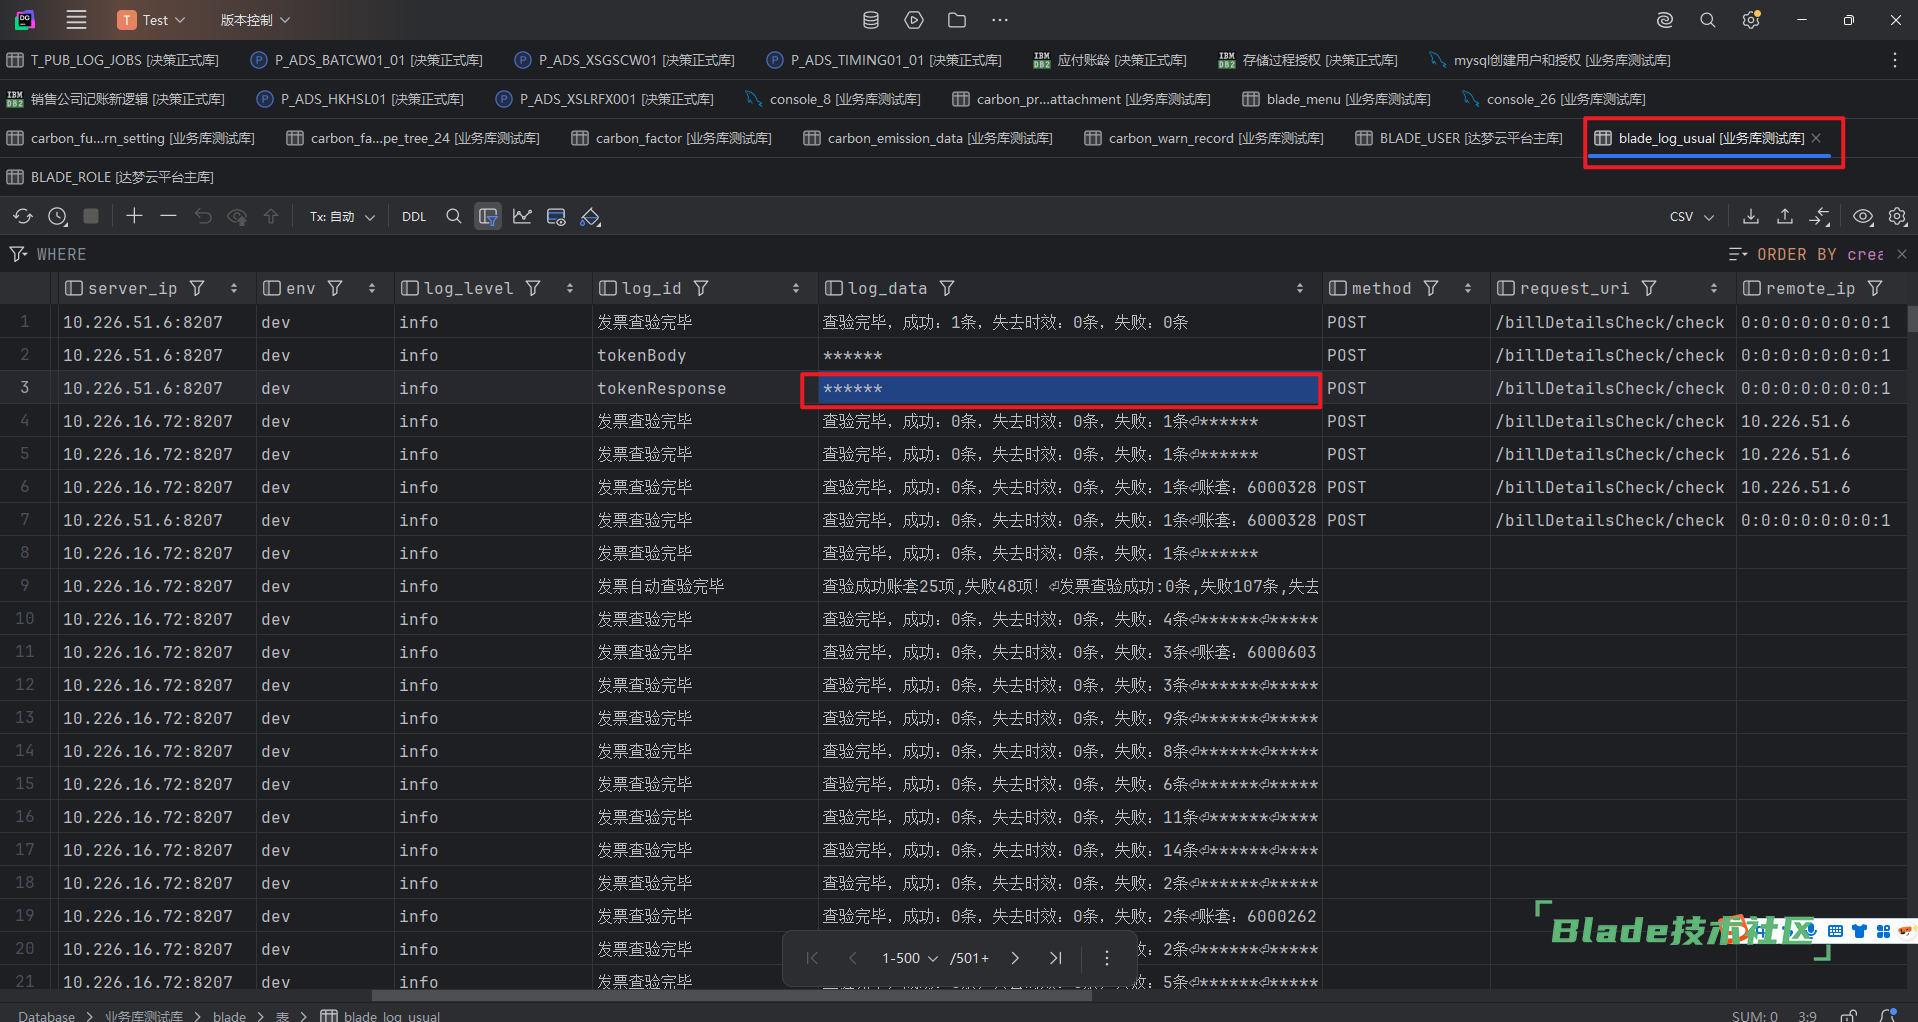Open the AI assistant swirl icon
1918x1022 pixels.
[x=1665, y=20]
